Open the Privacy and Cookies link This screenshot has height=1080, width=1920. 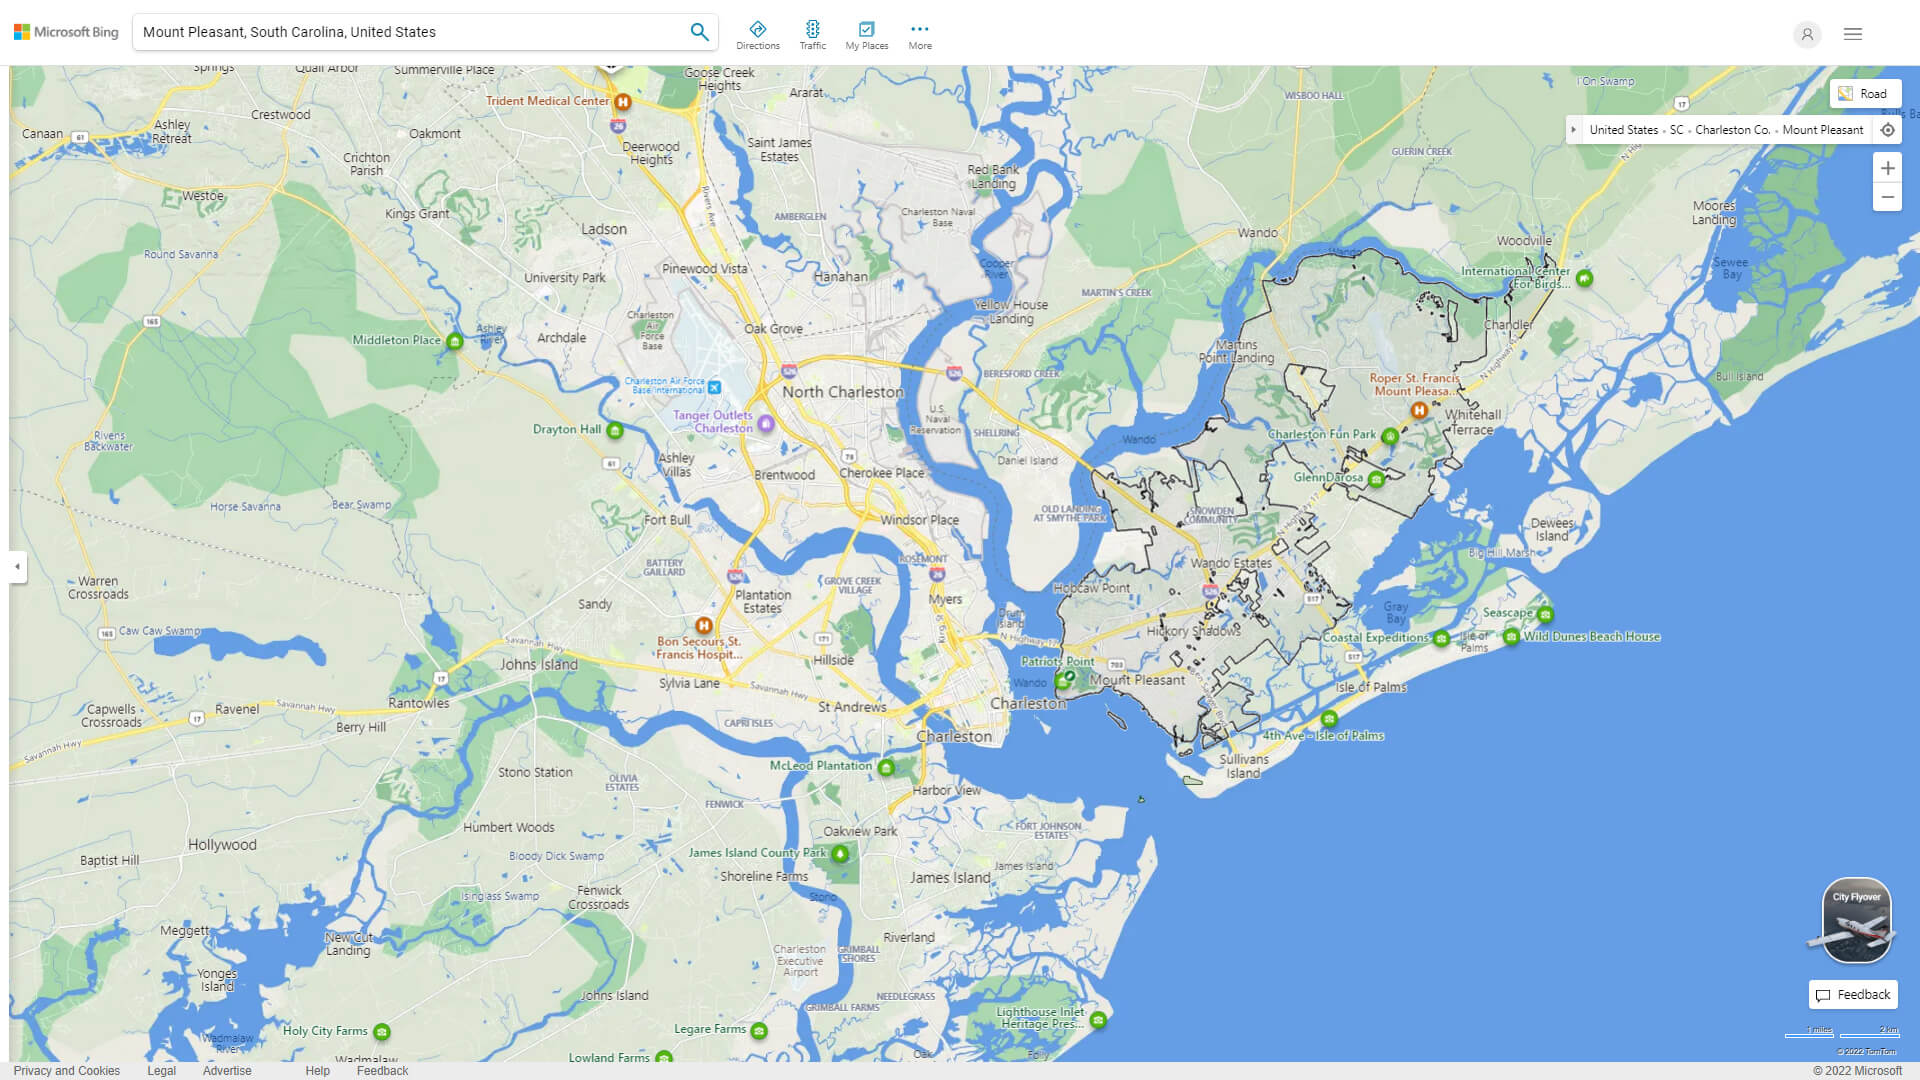[67, 1070]
